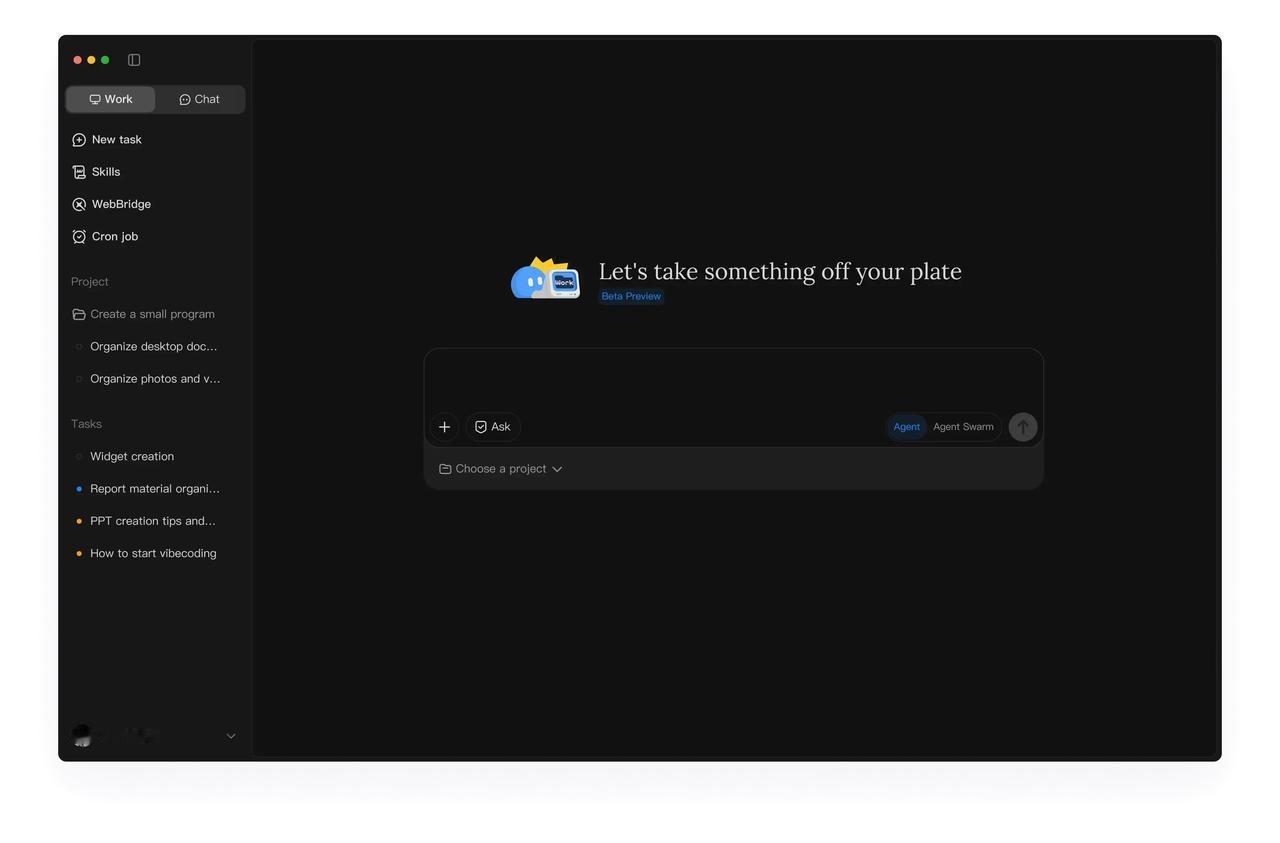Open PPT creation tips task
This screenshot has height=843, width=1280.
tap(146, 521)
